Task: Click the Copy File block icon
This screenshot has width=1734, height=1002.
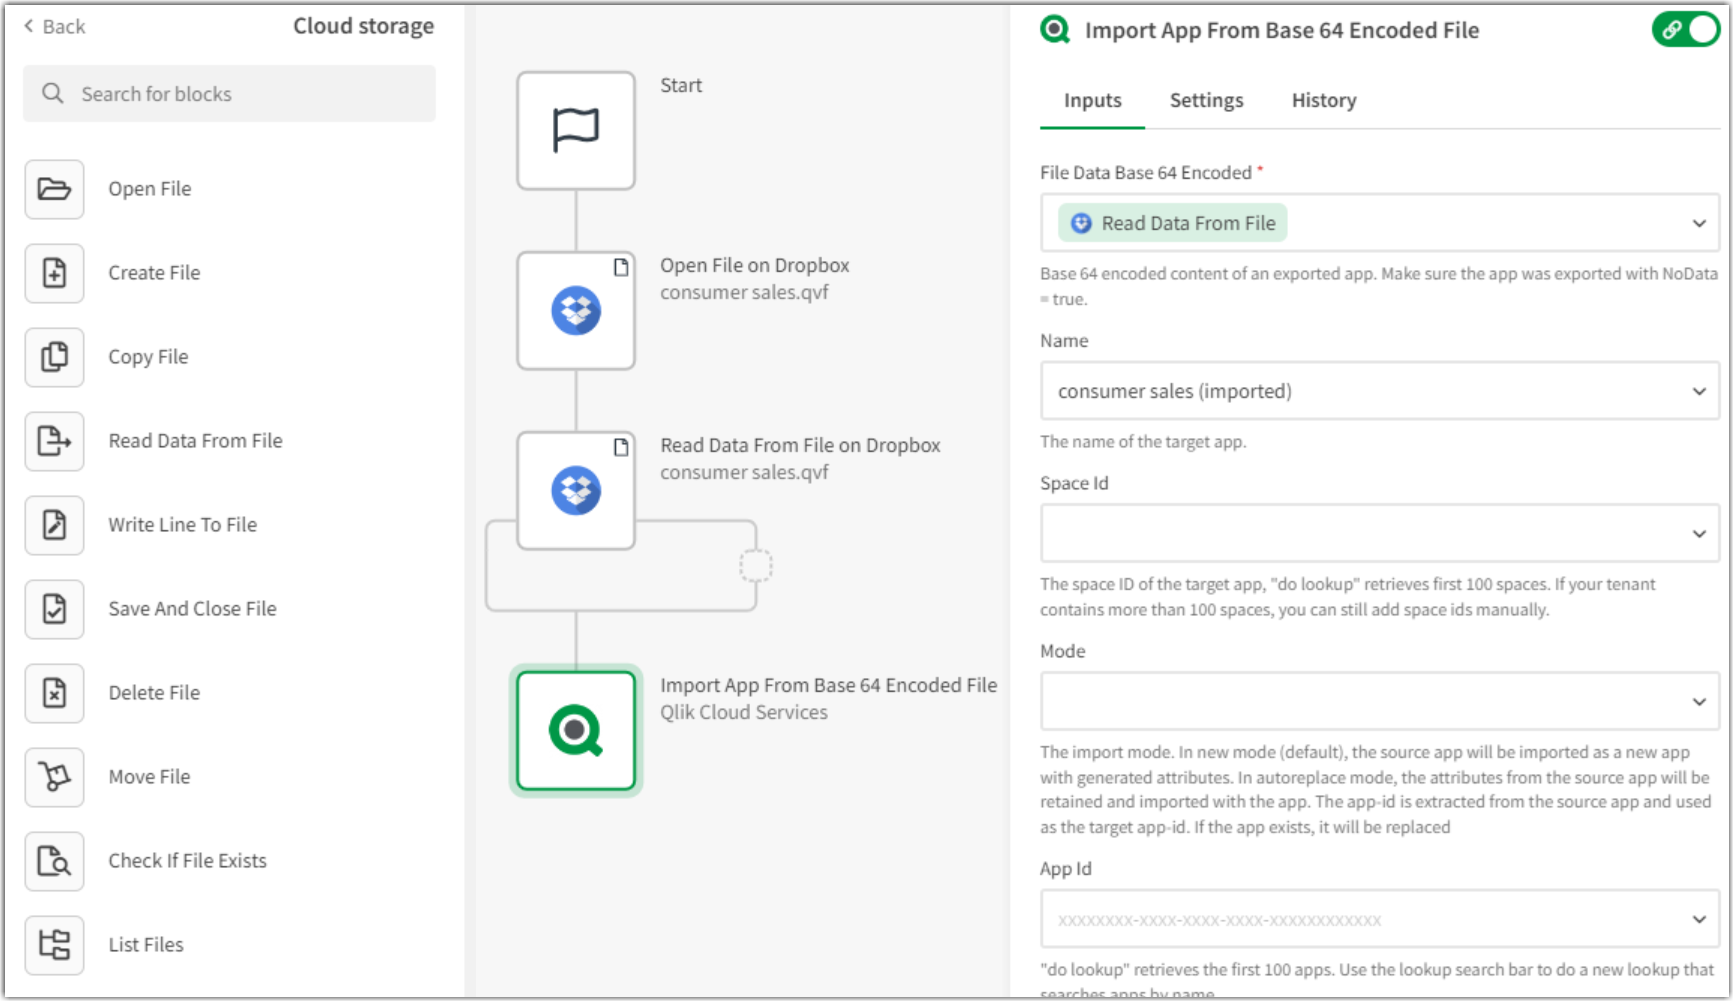Action: [53, 357]
